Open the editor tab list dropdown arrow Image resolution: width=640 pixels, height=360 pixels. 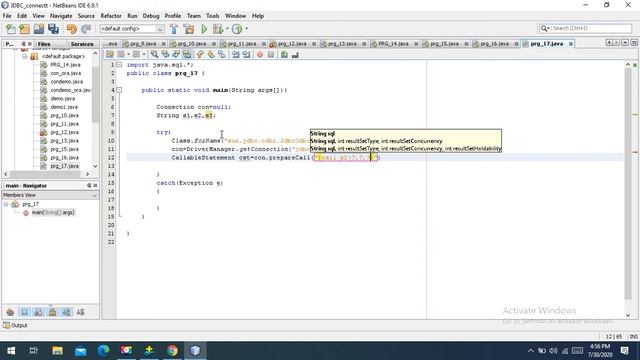tap(625, 43)
